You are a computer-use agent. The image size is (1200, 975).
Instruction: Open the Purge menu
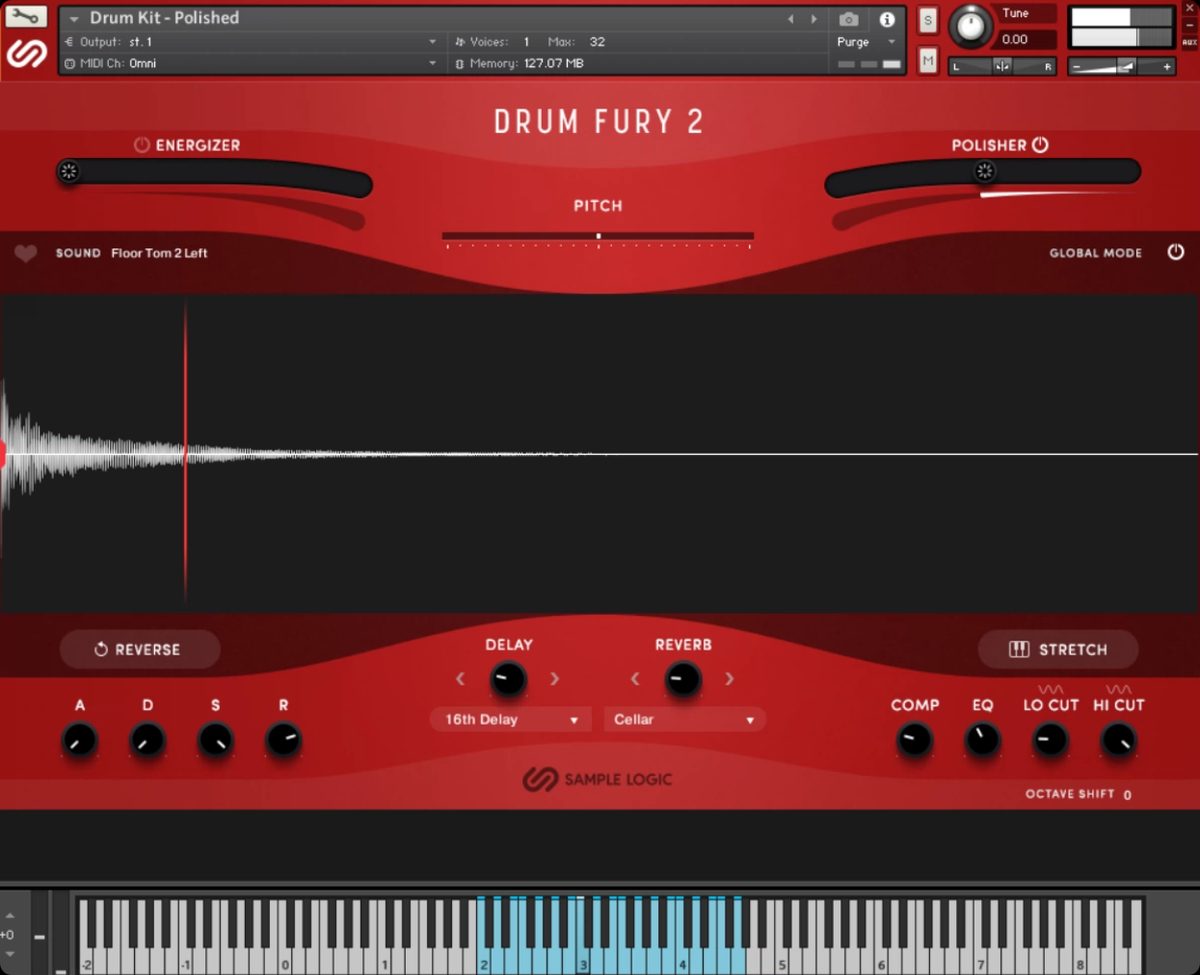coord(866,42)
